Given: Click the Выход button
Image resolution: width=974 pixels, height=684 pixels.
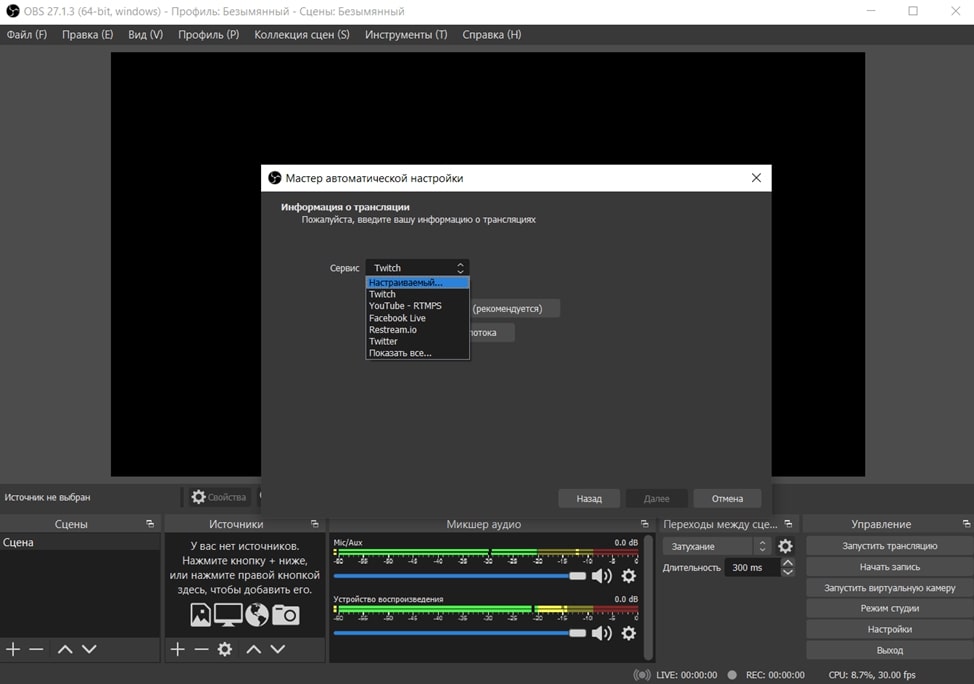Looking at the screenshot, I should (890, 650).
